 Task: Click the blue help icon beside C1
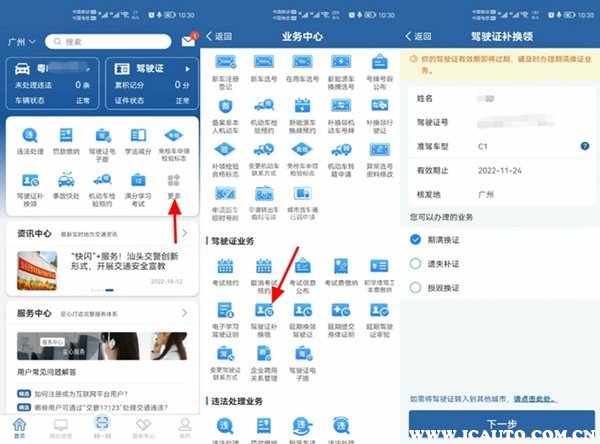pyautogui.click(x=585, y=146)
